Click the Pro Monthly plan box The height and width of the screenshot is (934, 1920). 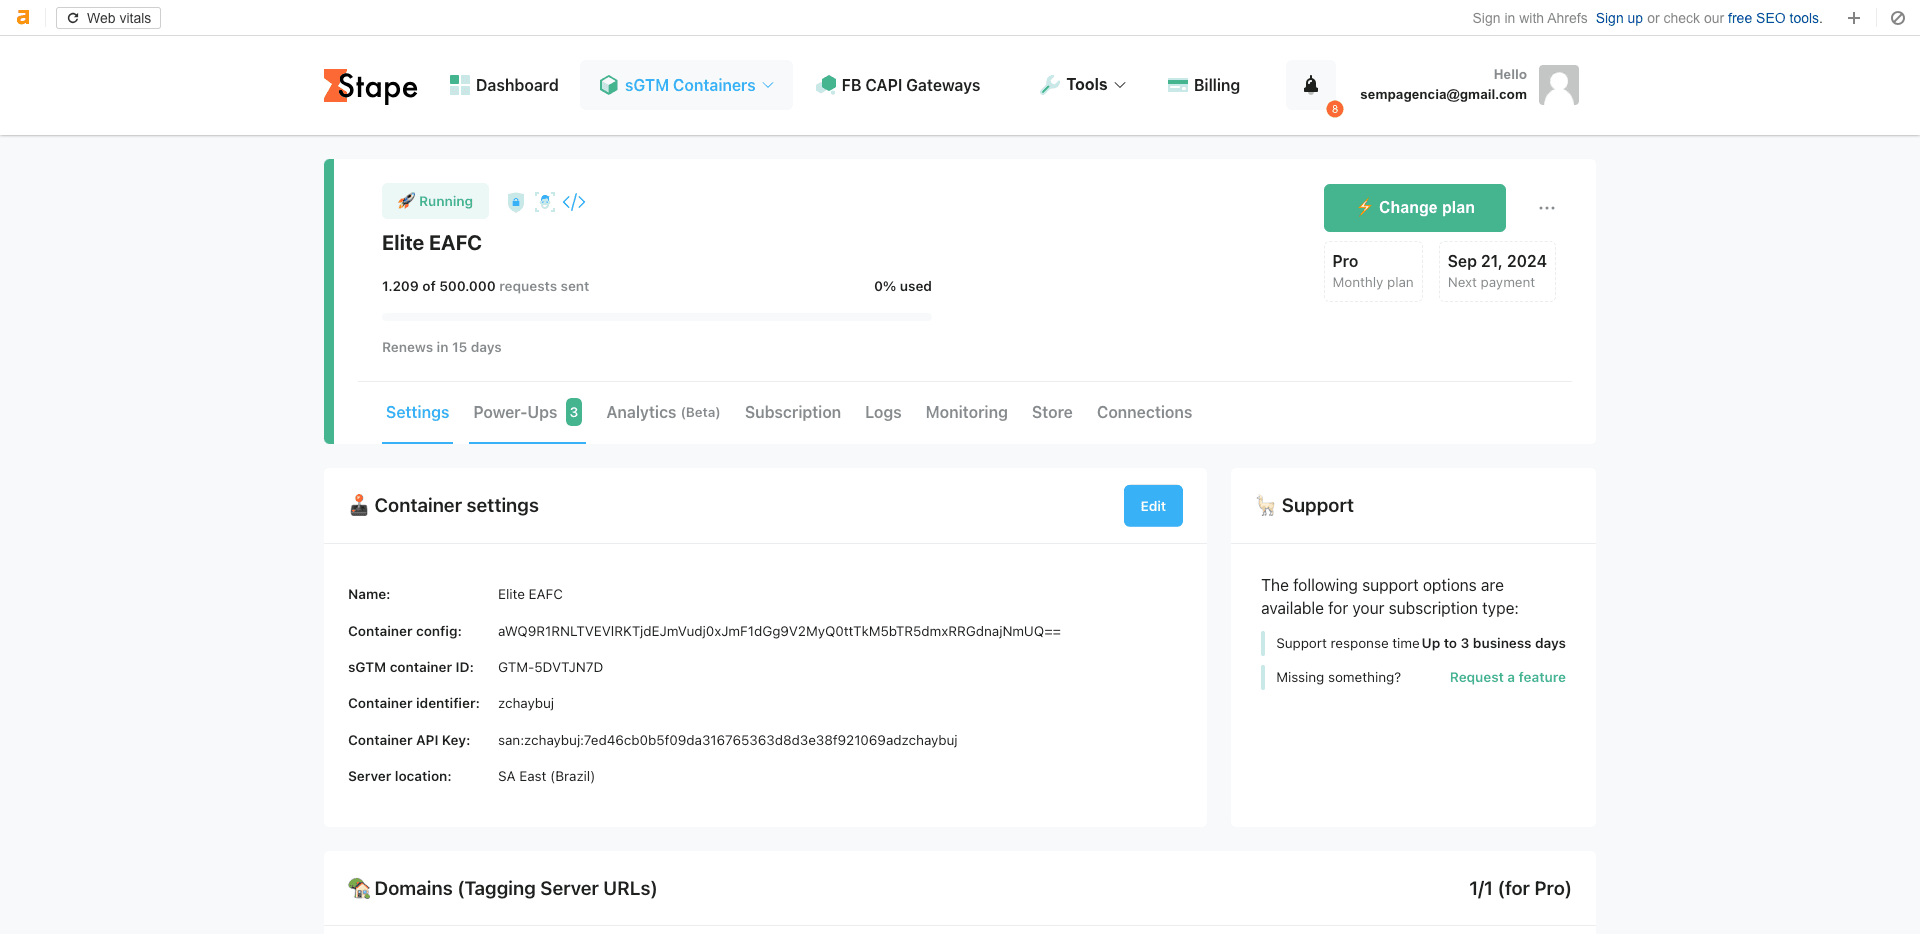click(1373, 271)
